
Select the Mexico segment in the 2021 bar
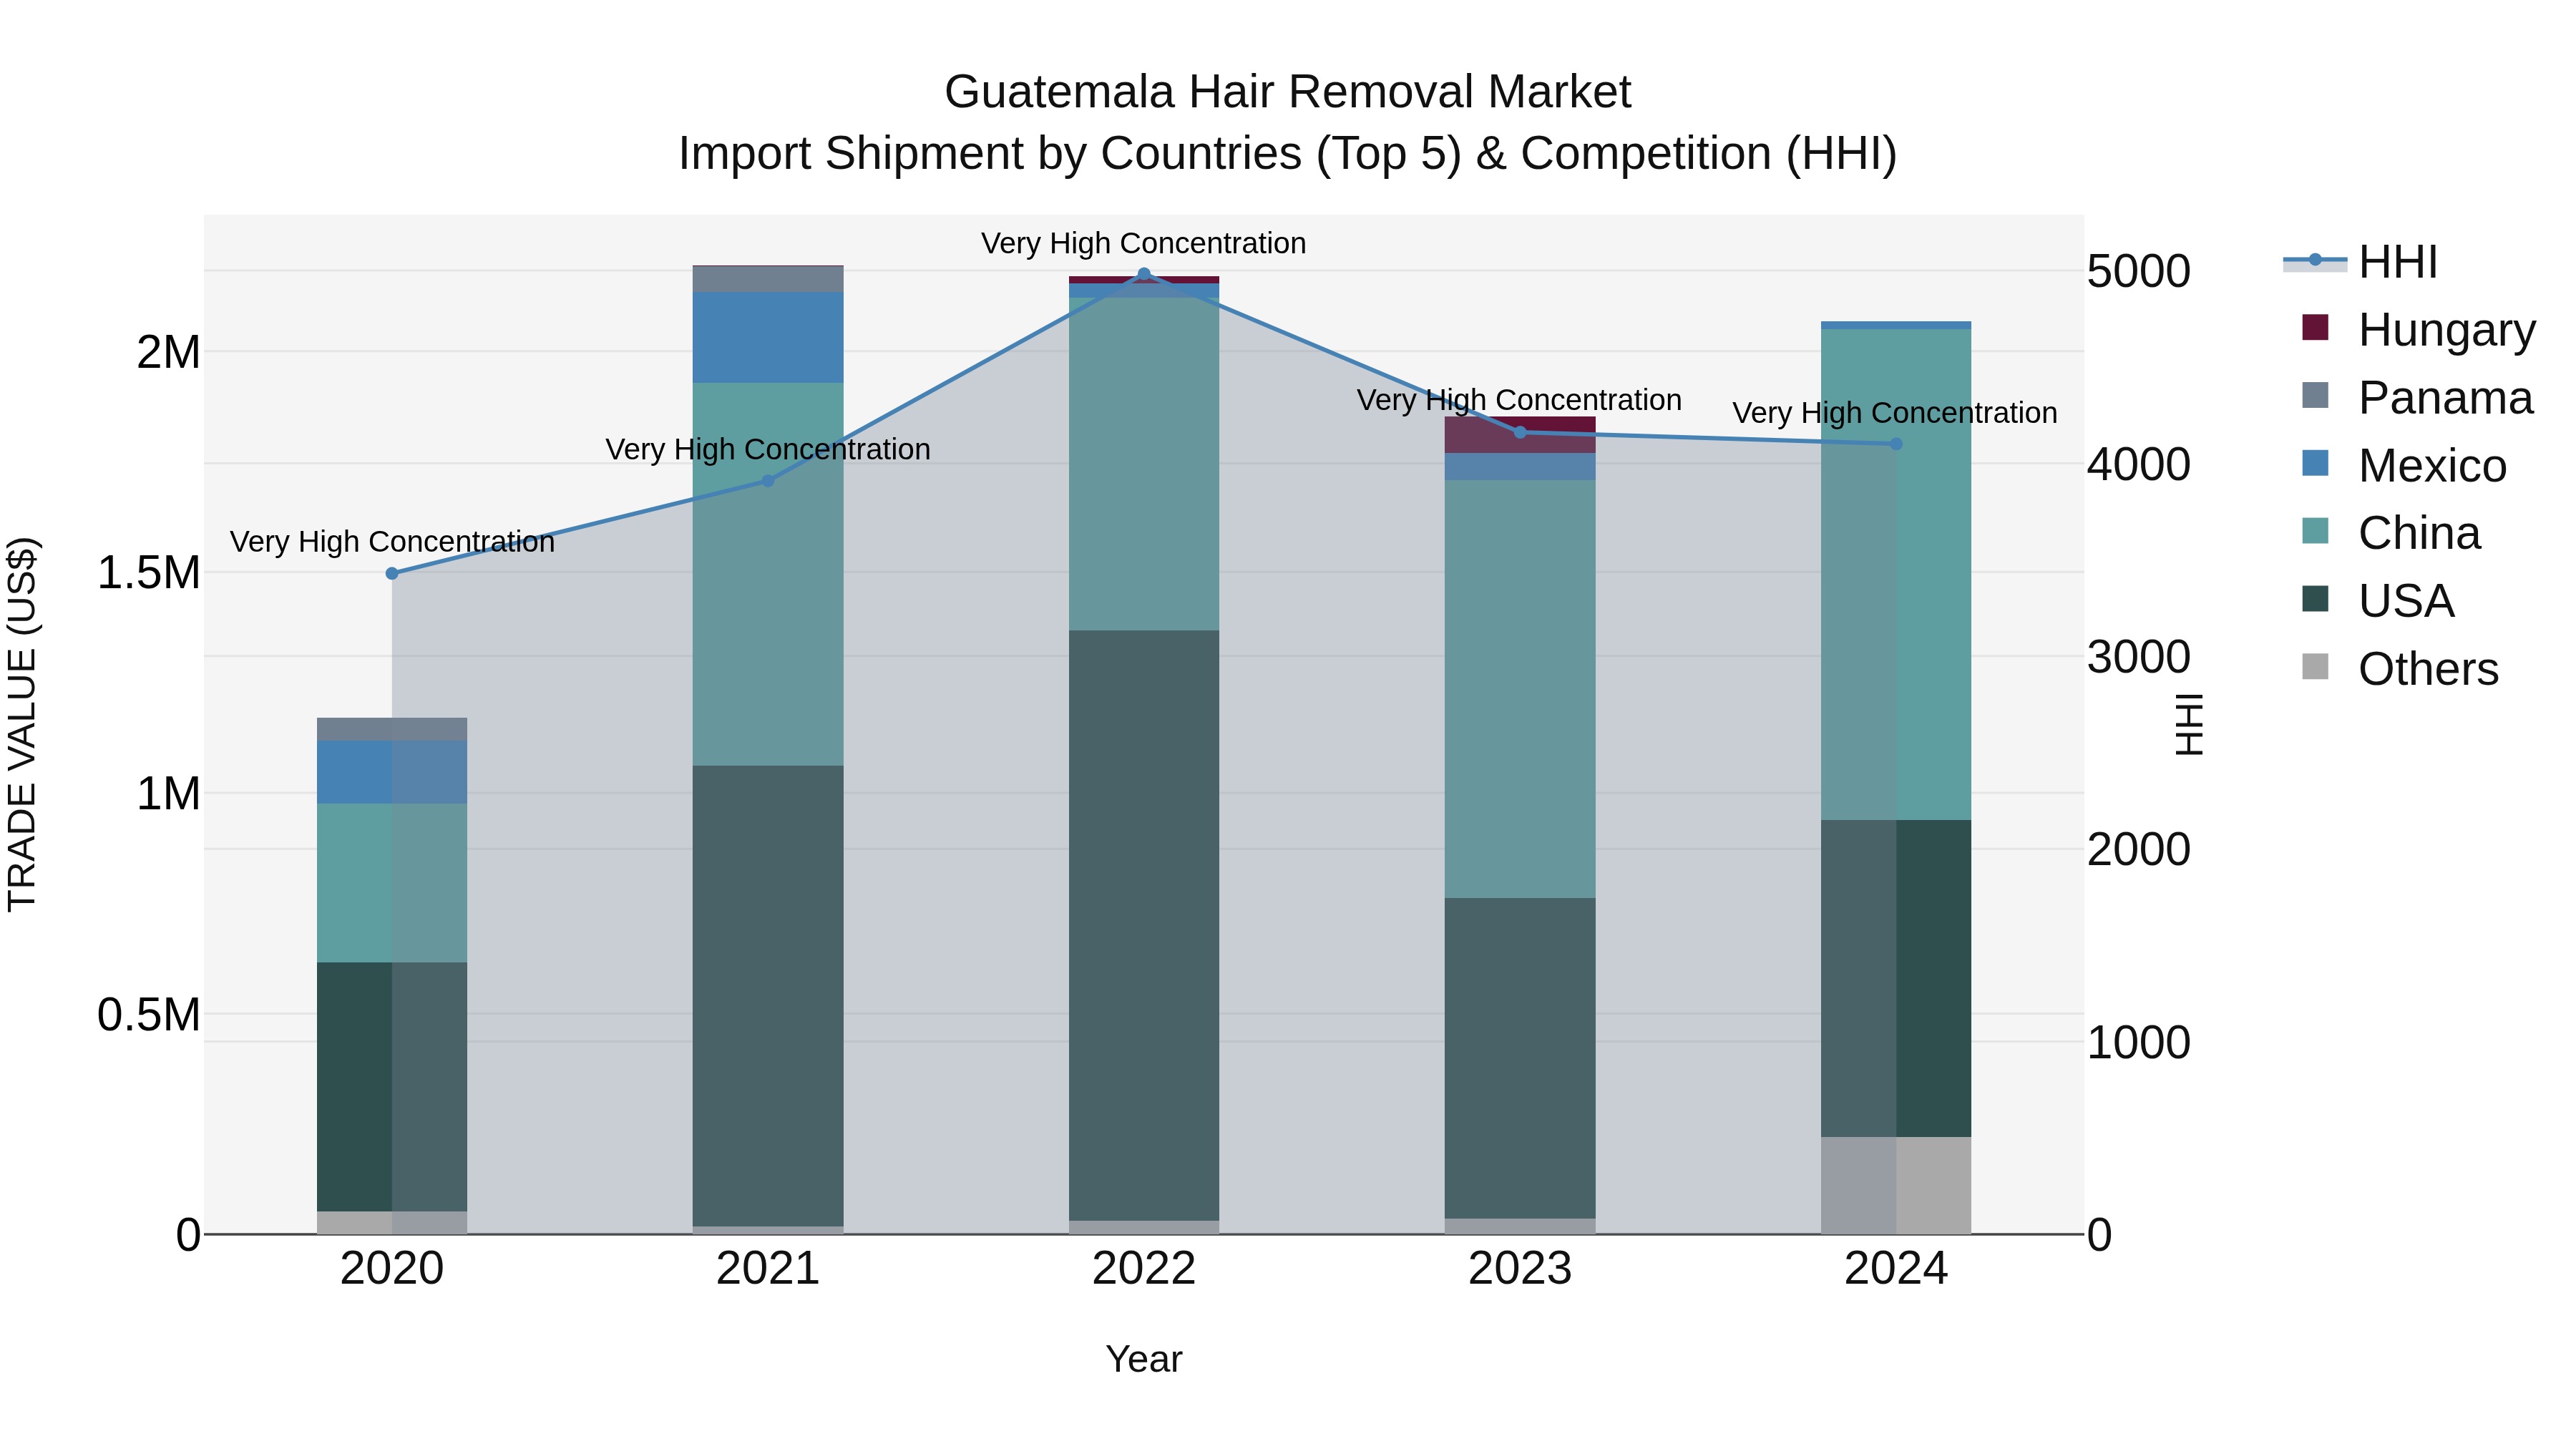click(x=768, y=337)
